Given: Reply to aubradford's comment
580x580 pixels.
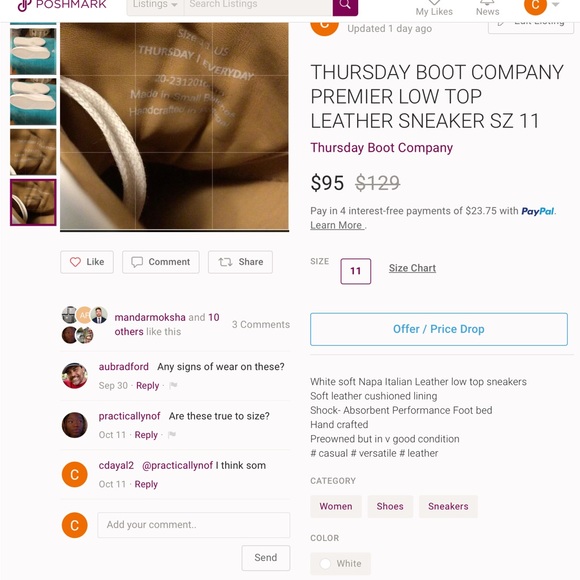Looking at the screenshot, I should tap(147, 385).
